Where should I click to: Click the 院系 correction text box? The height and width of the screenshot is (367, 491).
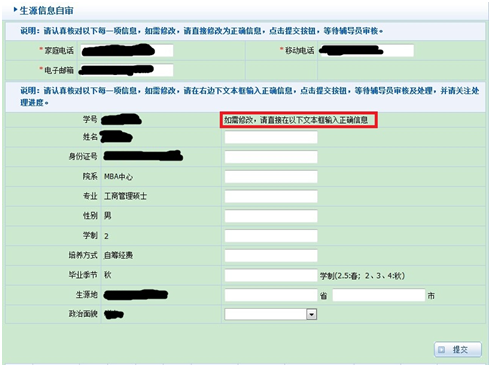271,177
